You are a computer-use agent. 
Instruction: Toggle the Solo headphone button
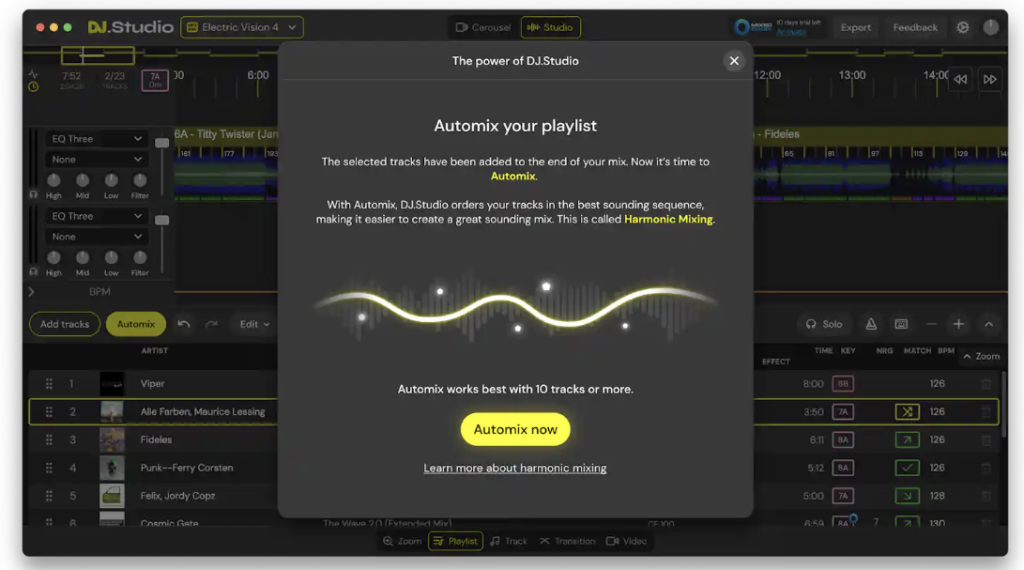pyautogui.click(x=824, y=324)
